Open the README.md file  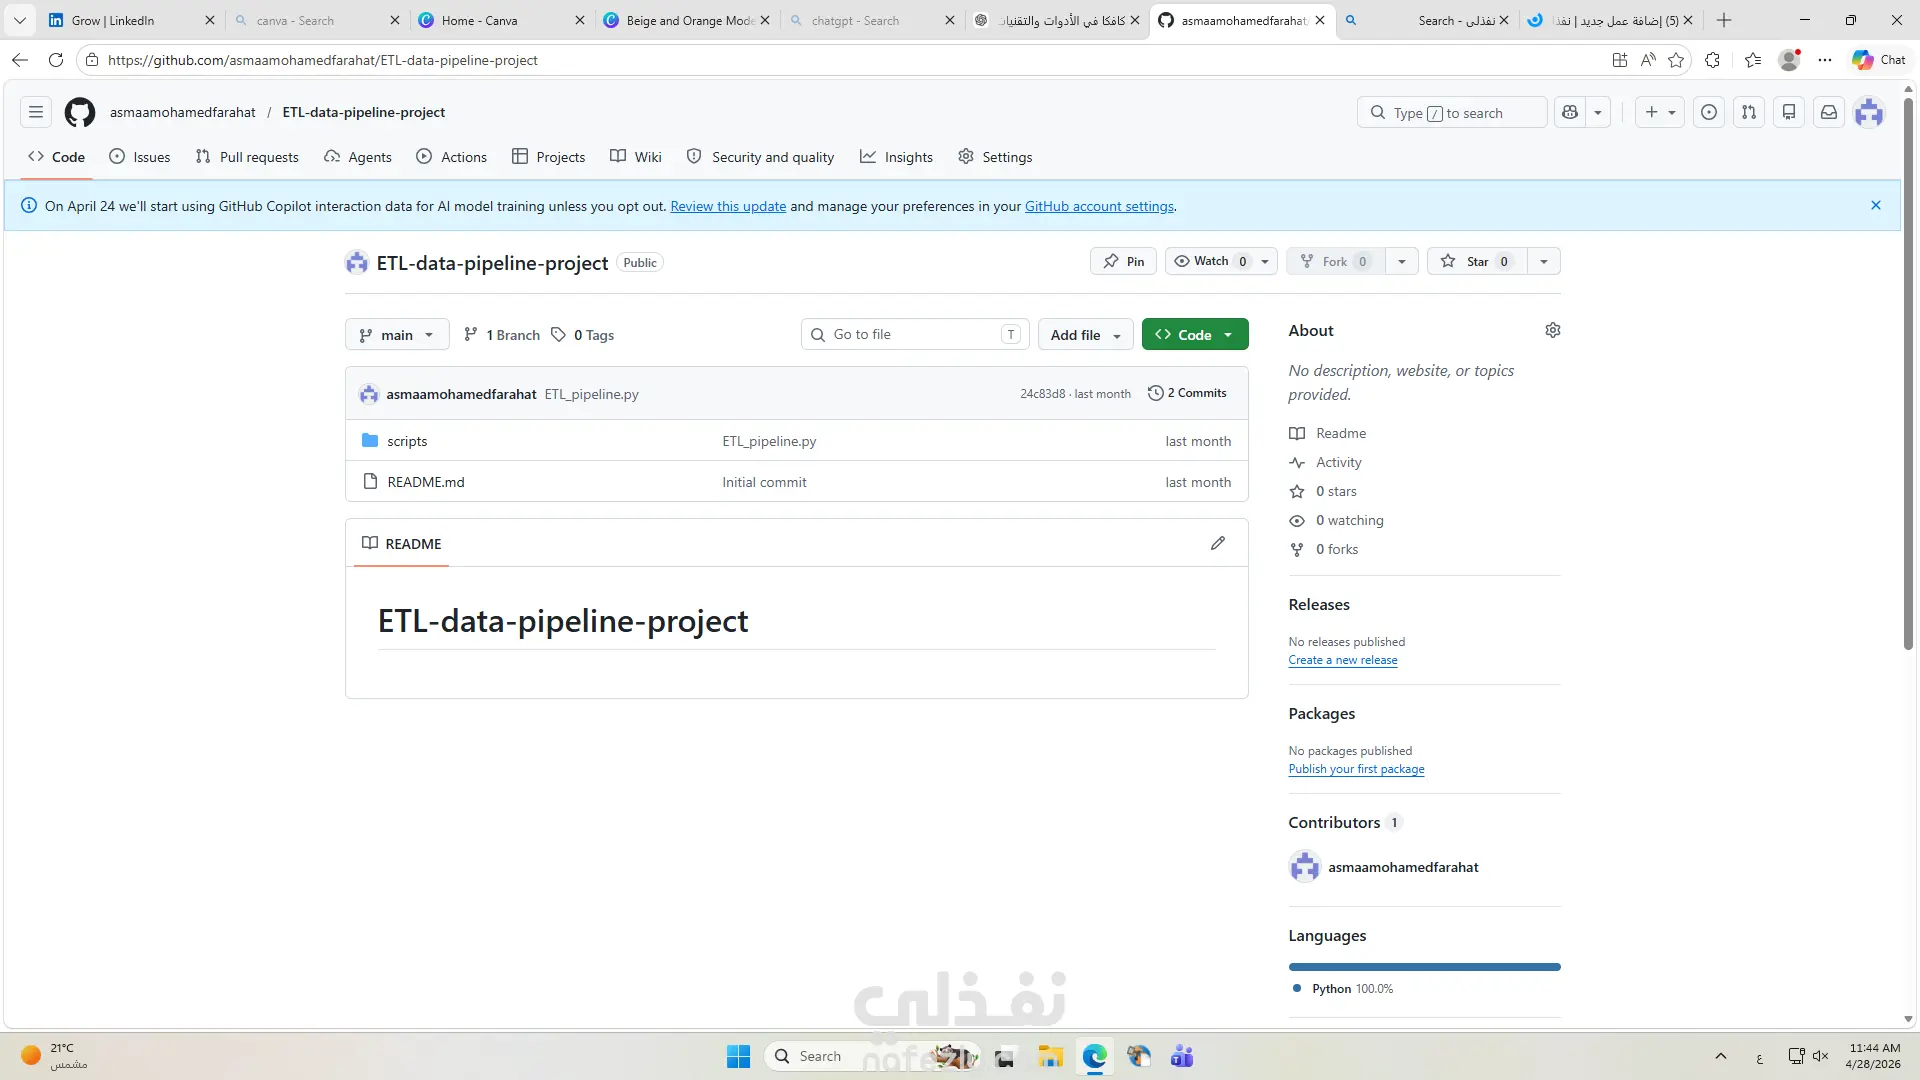pyautogui.click(x=426, y=482)
